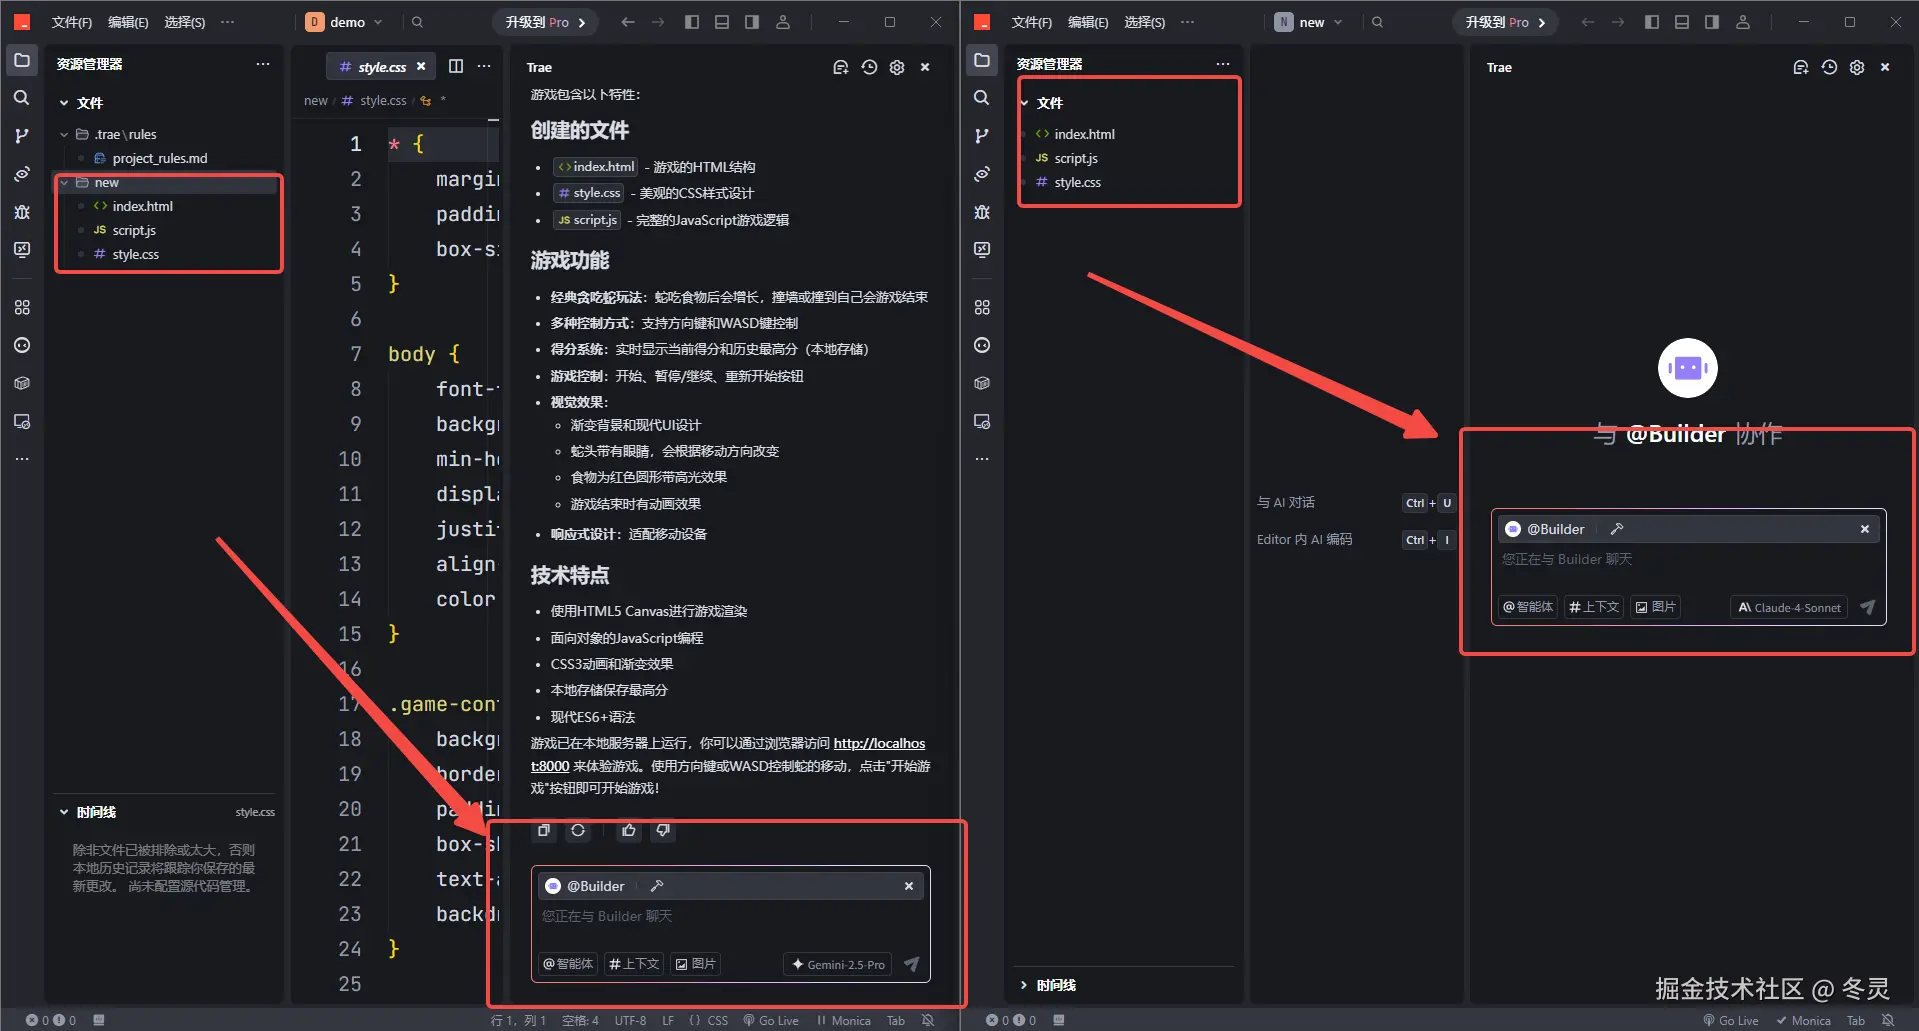Click 升级到 Pro button in demo window
This screenshot has width=1919, height=1031.
click(546, 22)
